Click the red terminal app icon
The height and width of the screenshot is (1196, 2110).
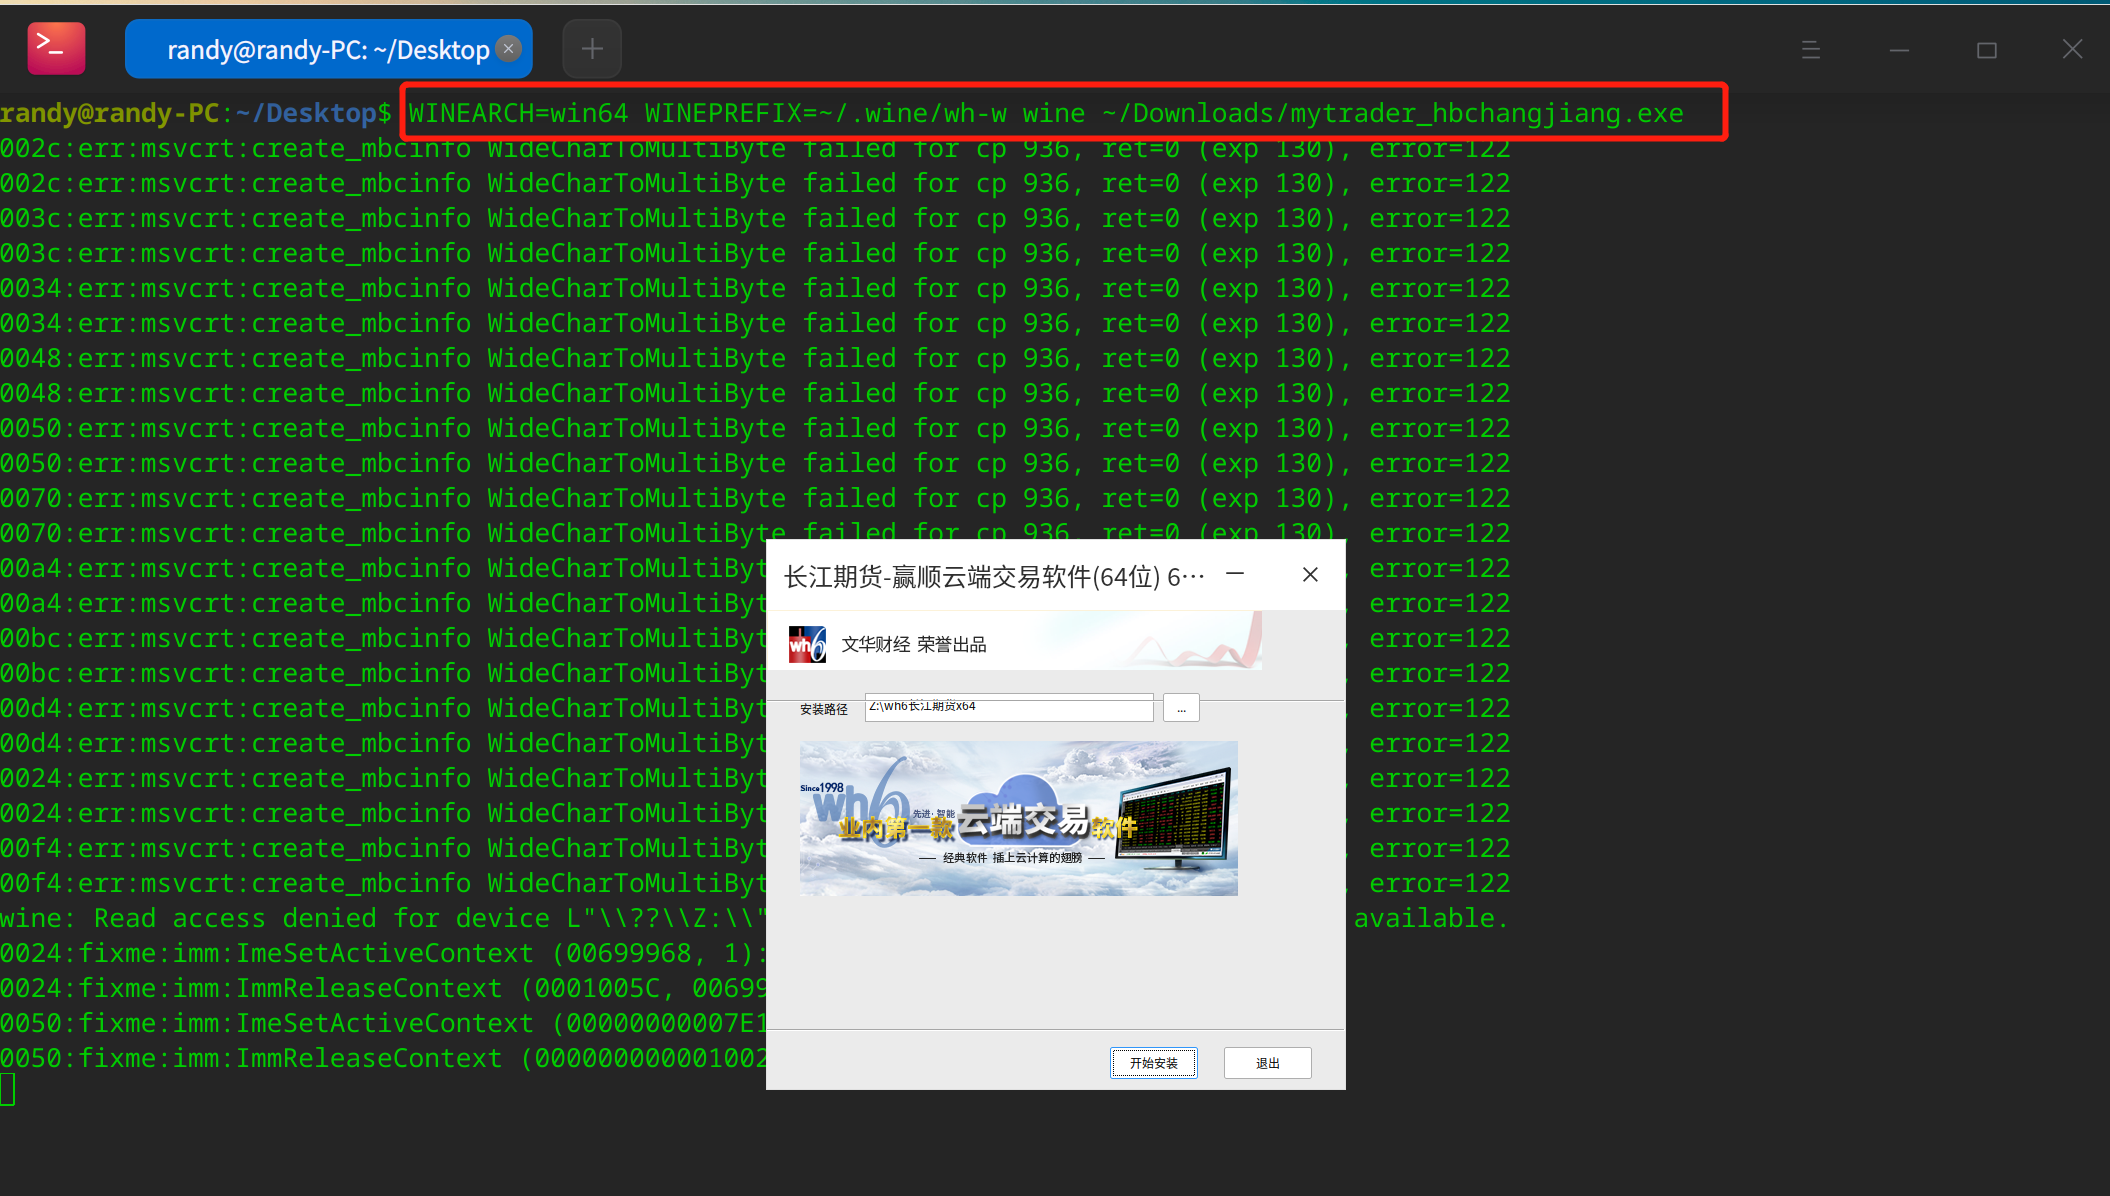tap(56, 48)
